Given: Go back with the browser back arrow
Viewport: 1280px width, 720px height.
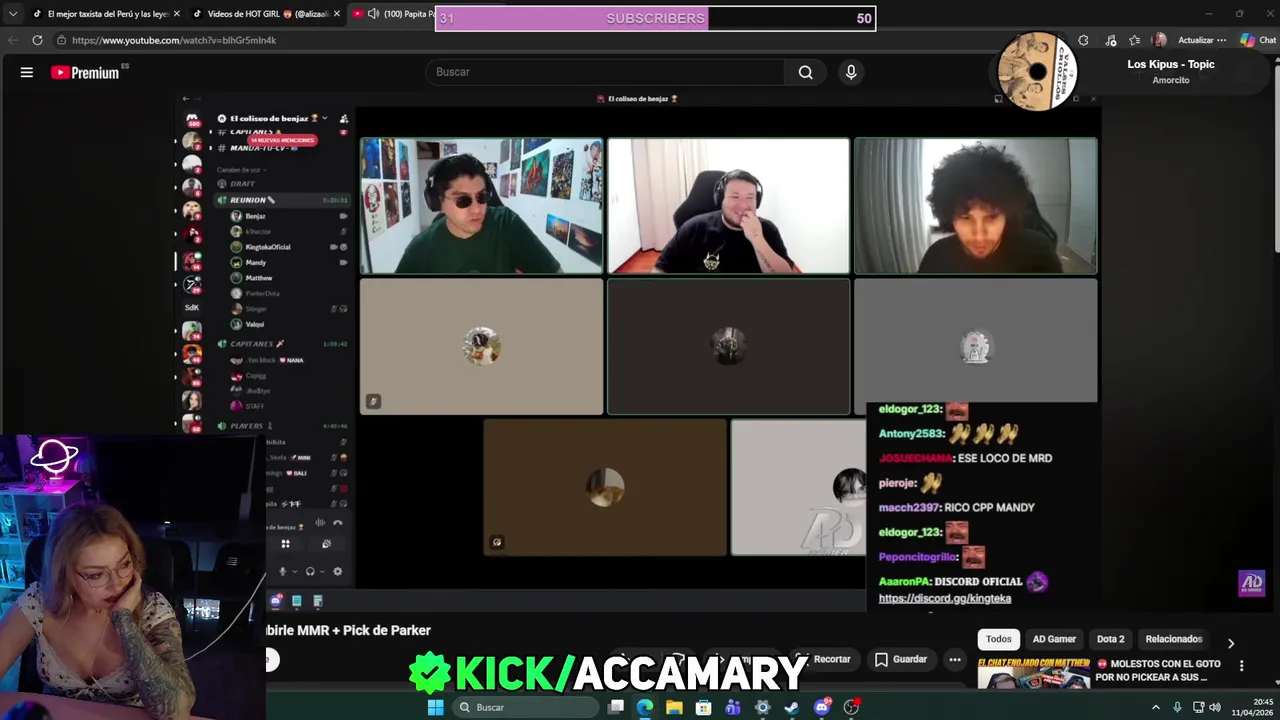Looking at the screenshot, I should pos(12,40).
